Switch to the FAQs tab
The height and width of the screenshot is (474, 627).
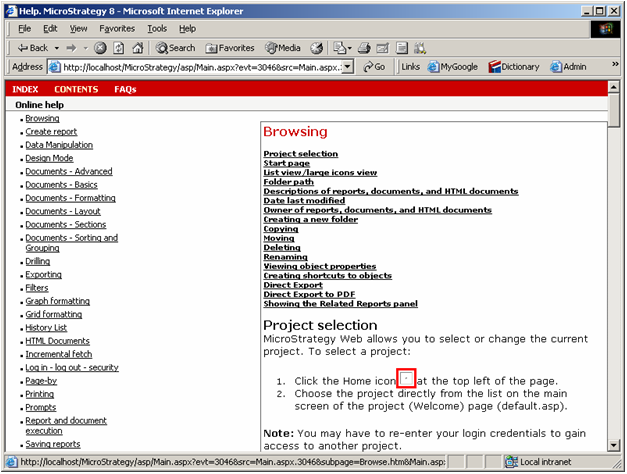(125, 90)
